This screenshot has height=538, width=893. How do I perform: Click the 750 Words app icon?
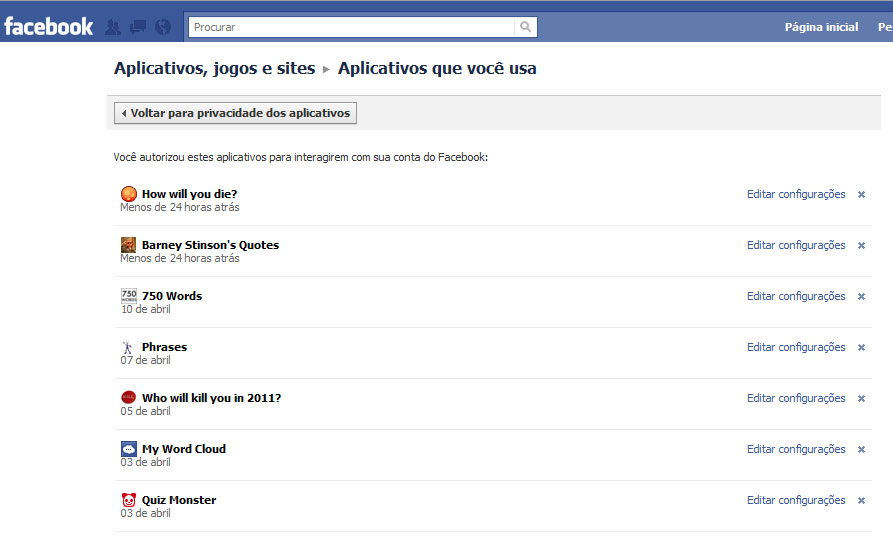pos(129,295)
